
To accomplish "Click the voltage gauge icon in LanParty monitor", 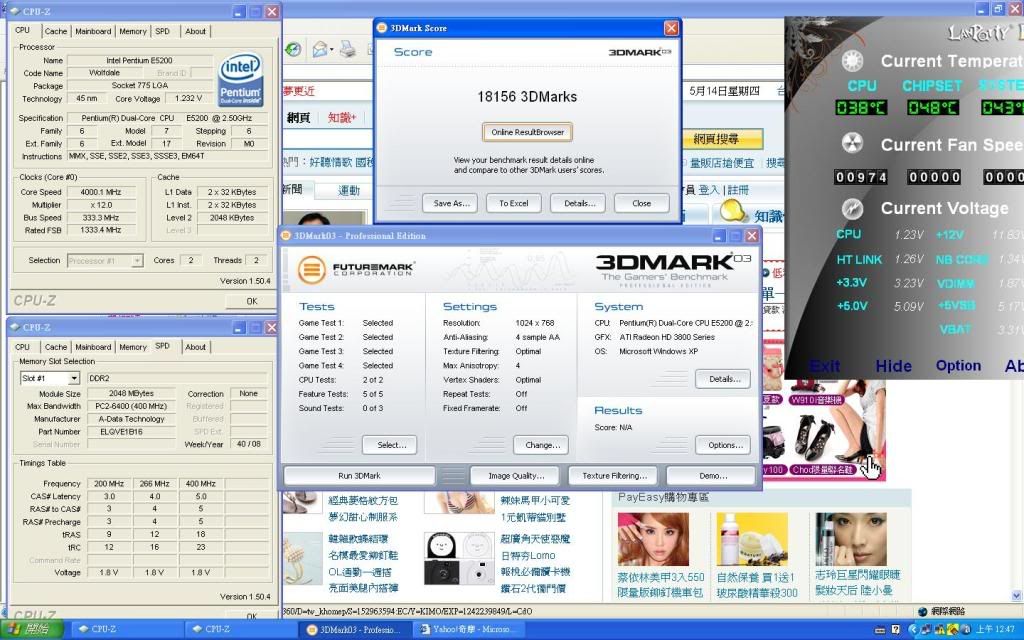I will click(852, 208).
